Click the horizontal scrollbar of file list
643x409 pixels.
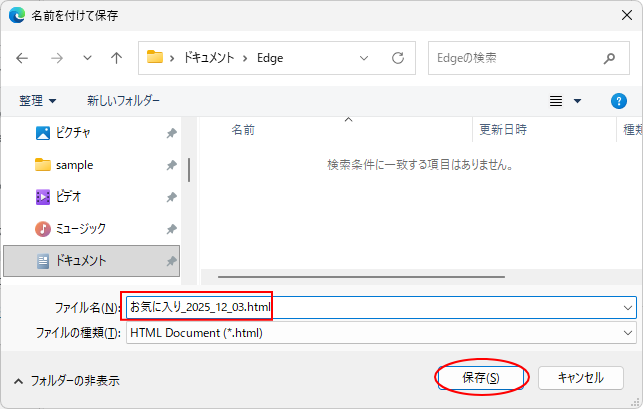pyautogui.click(x=361, y=277)
